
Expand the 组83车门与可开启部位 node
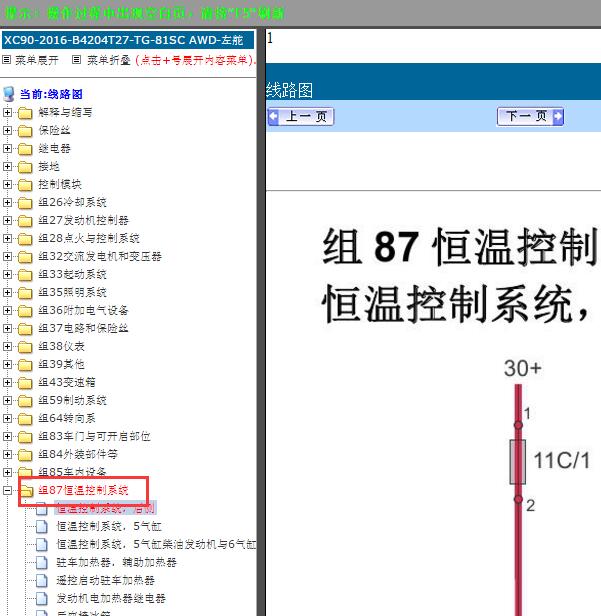pyautogui.click(x=7, y=436)
